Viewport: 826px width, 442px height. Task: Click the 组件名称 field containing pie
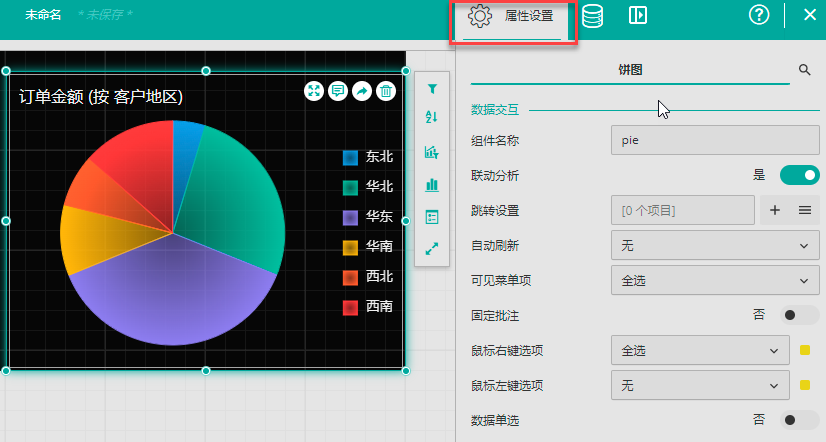715,140
